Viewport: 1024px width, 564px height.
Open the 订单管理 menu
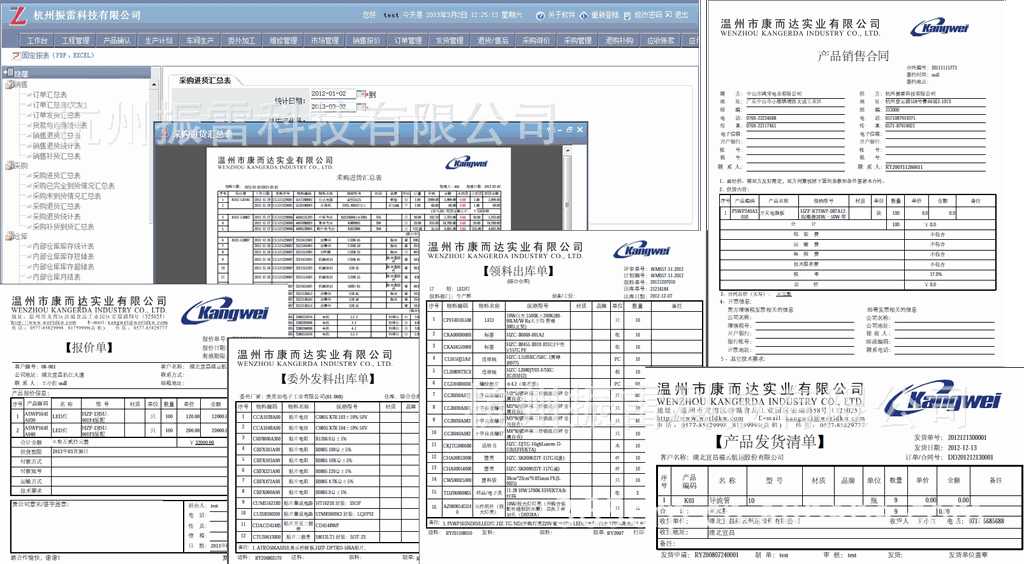coord(408,40)
